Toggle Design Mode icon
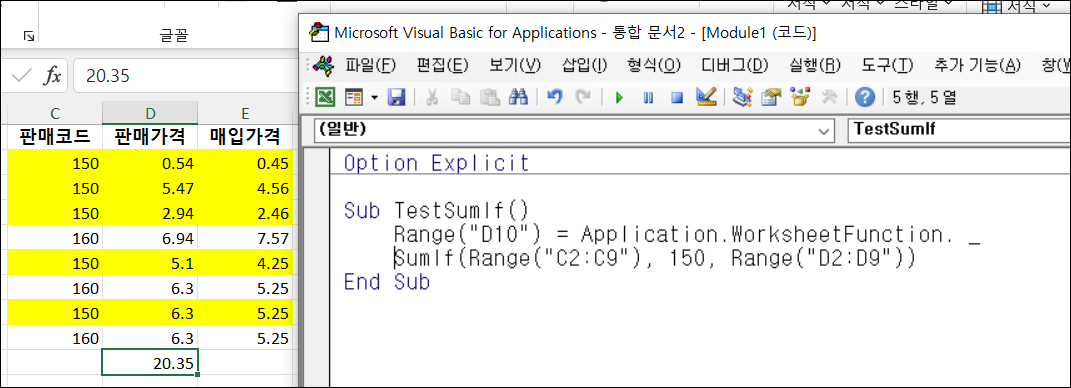The image size is (1071, 388). click(706, 98)
